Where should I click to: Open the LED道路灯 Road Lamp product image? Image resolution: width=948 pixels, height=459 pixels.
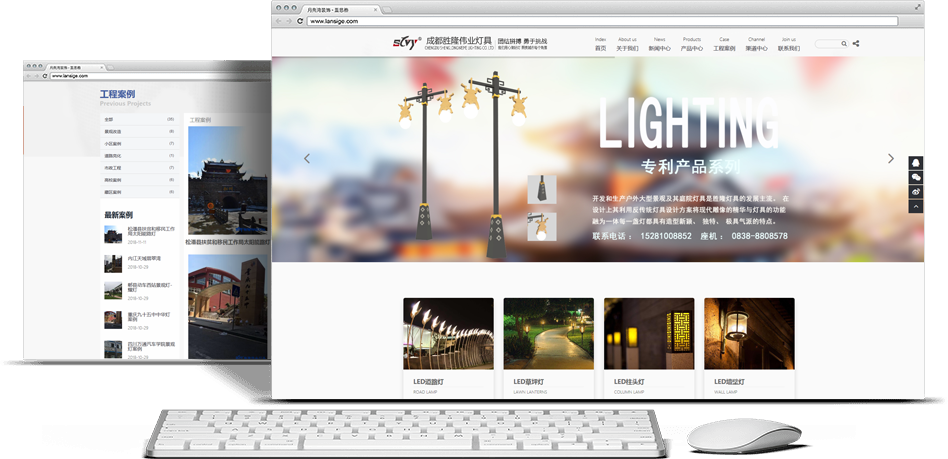click(x=448, y=333)
